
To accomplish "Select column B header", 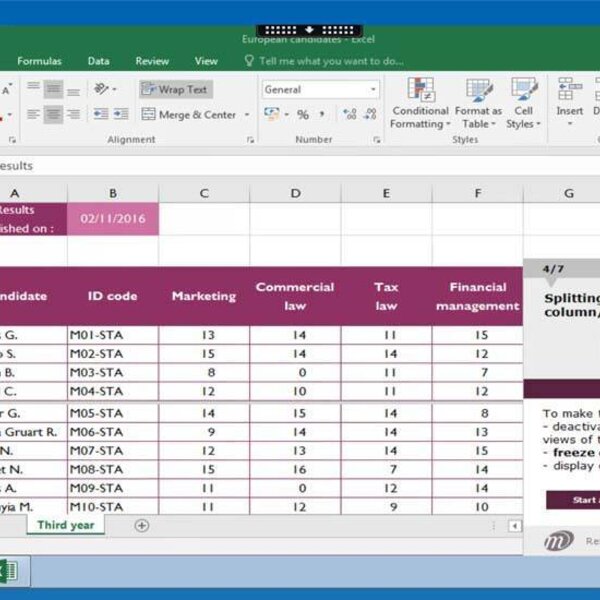I will [x=113, y=193].
